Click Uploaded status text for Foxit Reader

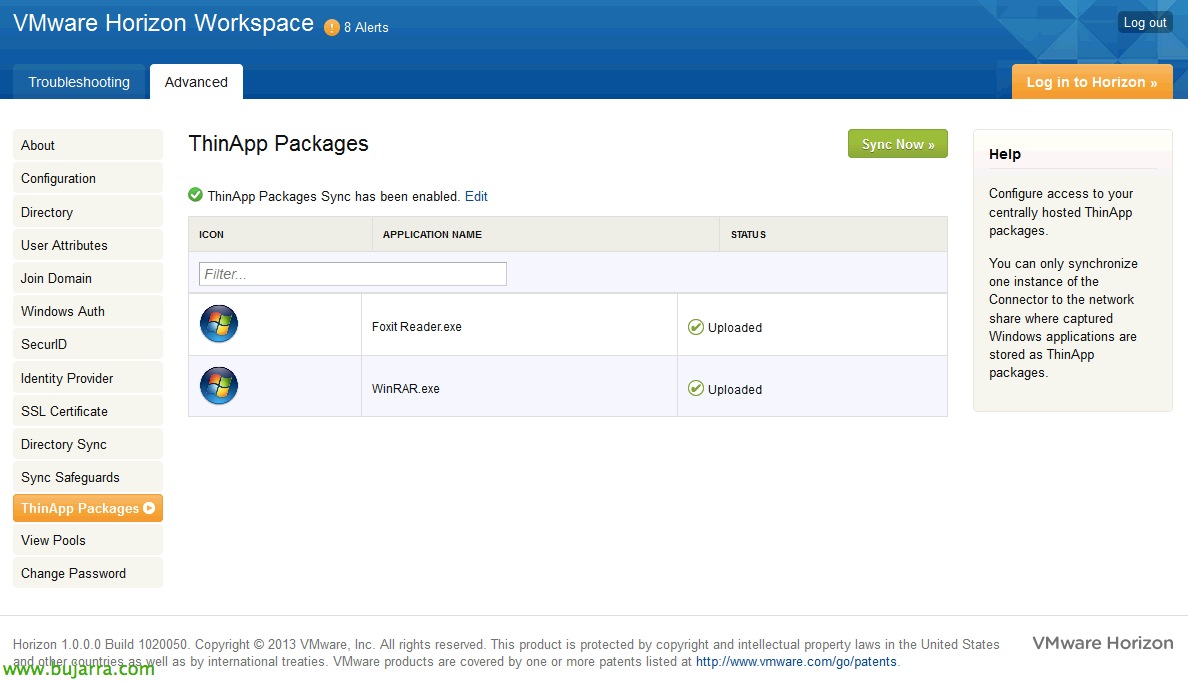(735, 327)
